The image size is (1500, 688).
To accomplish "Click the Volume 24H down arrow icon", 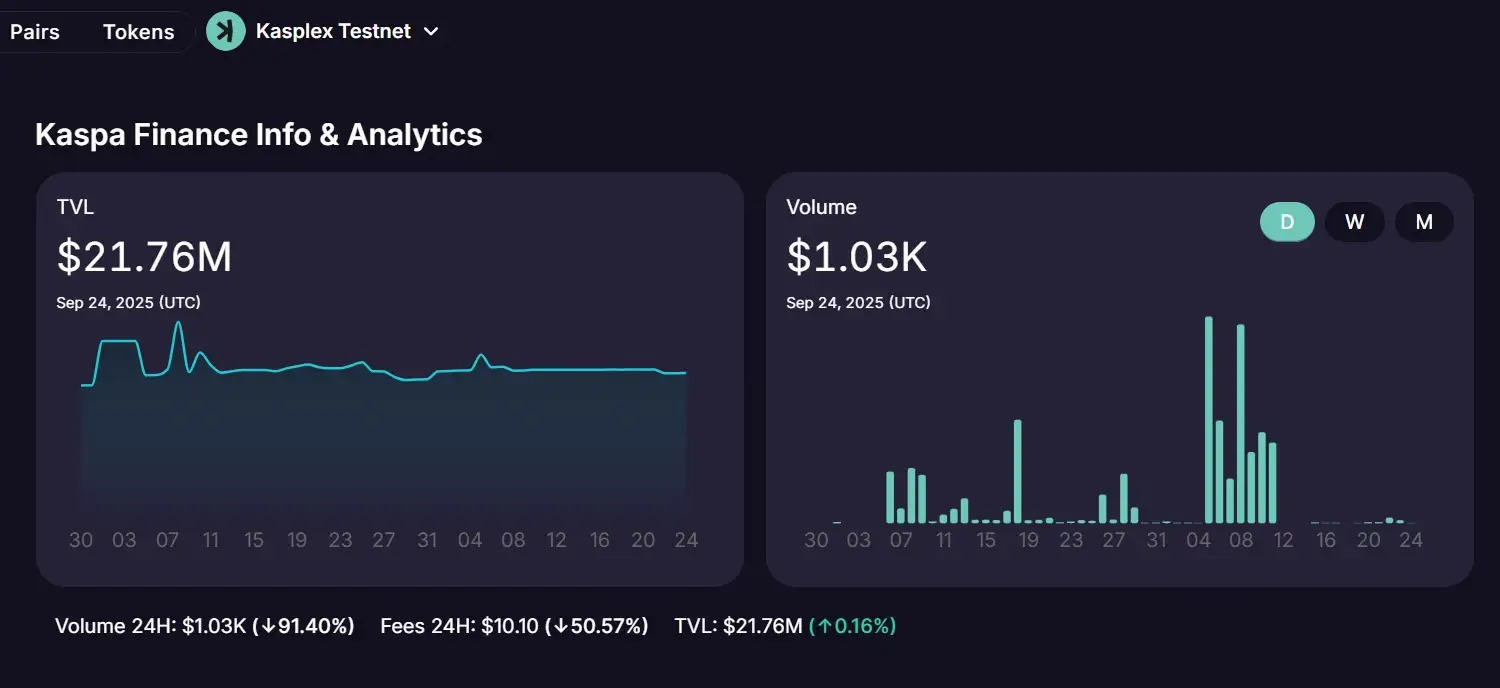I will 265,627.
